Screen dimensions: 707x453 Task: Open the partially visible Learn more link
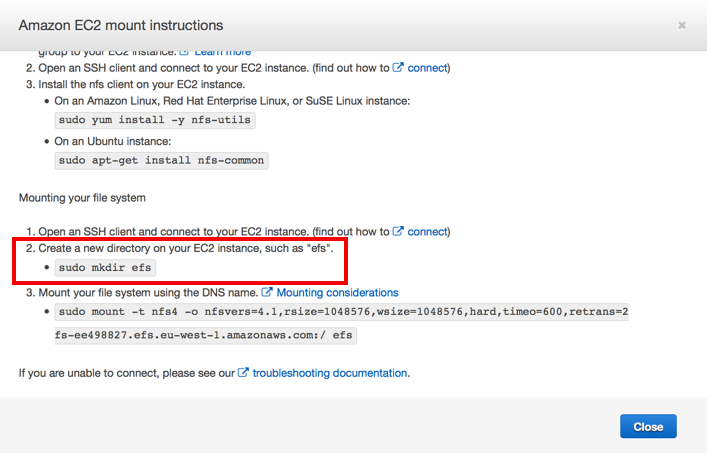pyautogui.click(x=222, y=51)
